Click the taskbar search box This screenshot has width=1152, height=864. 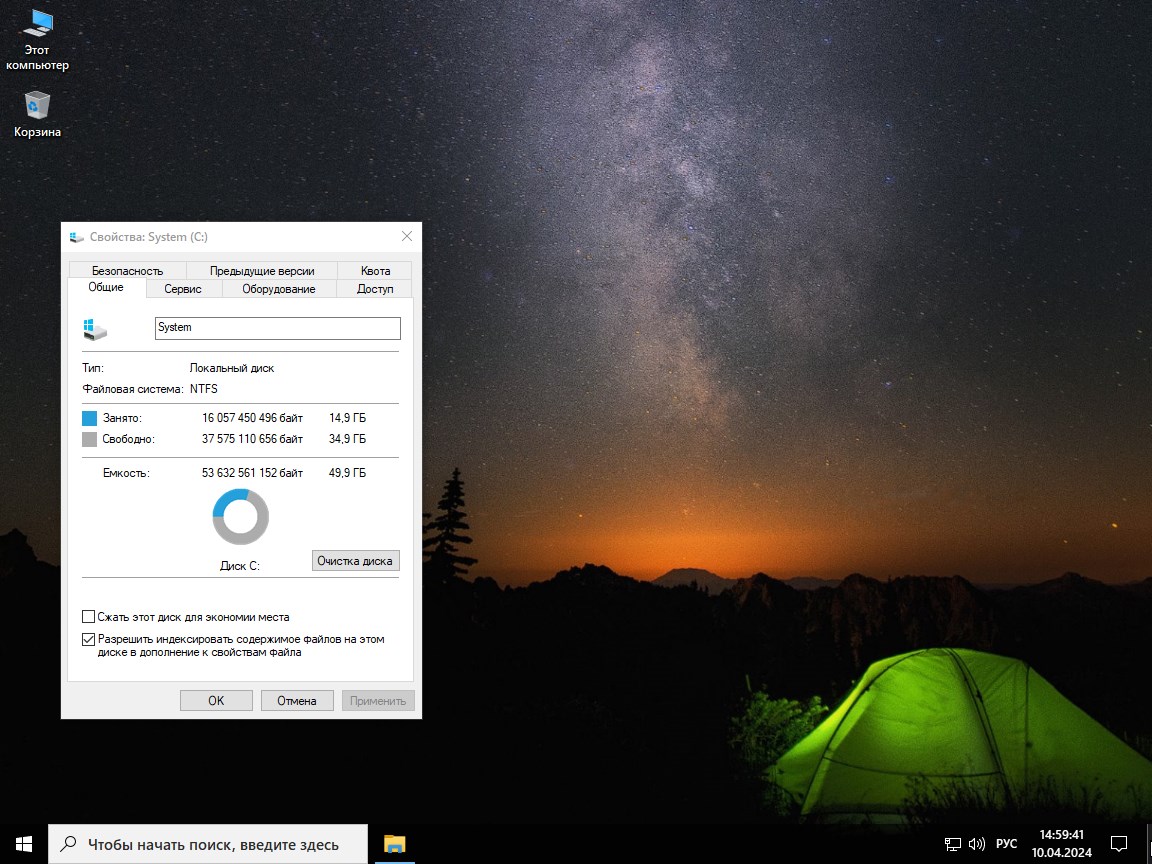coord(208,843)
